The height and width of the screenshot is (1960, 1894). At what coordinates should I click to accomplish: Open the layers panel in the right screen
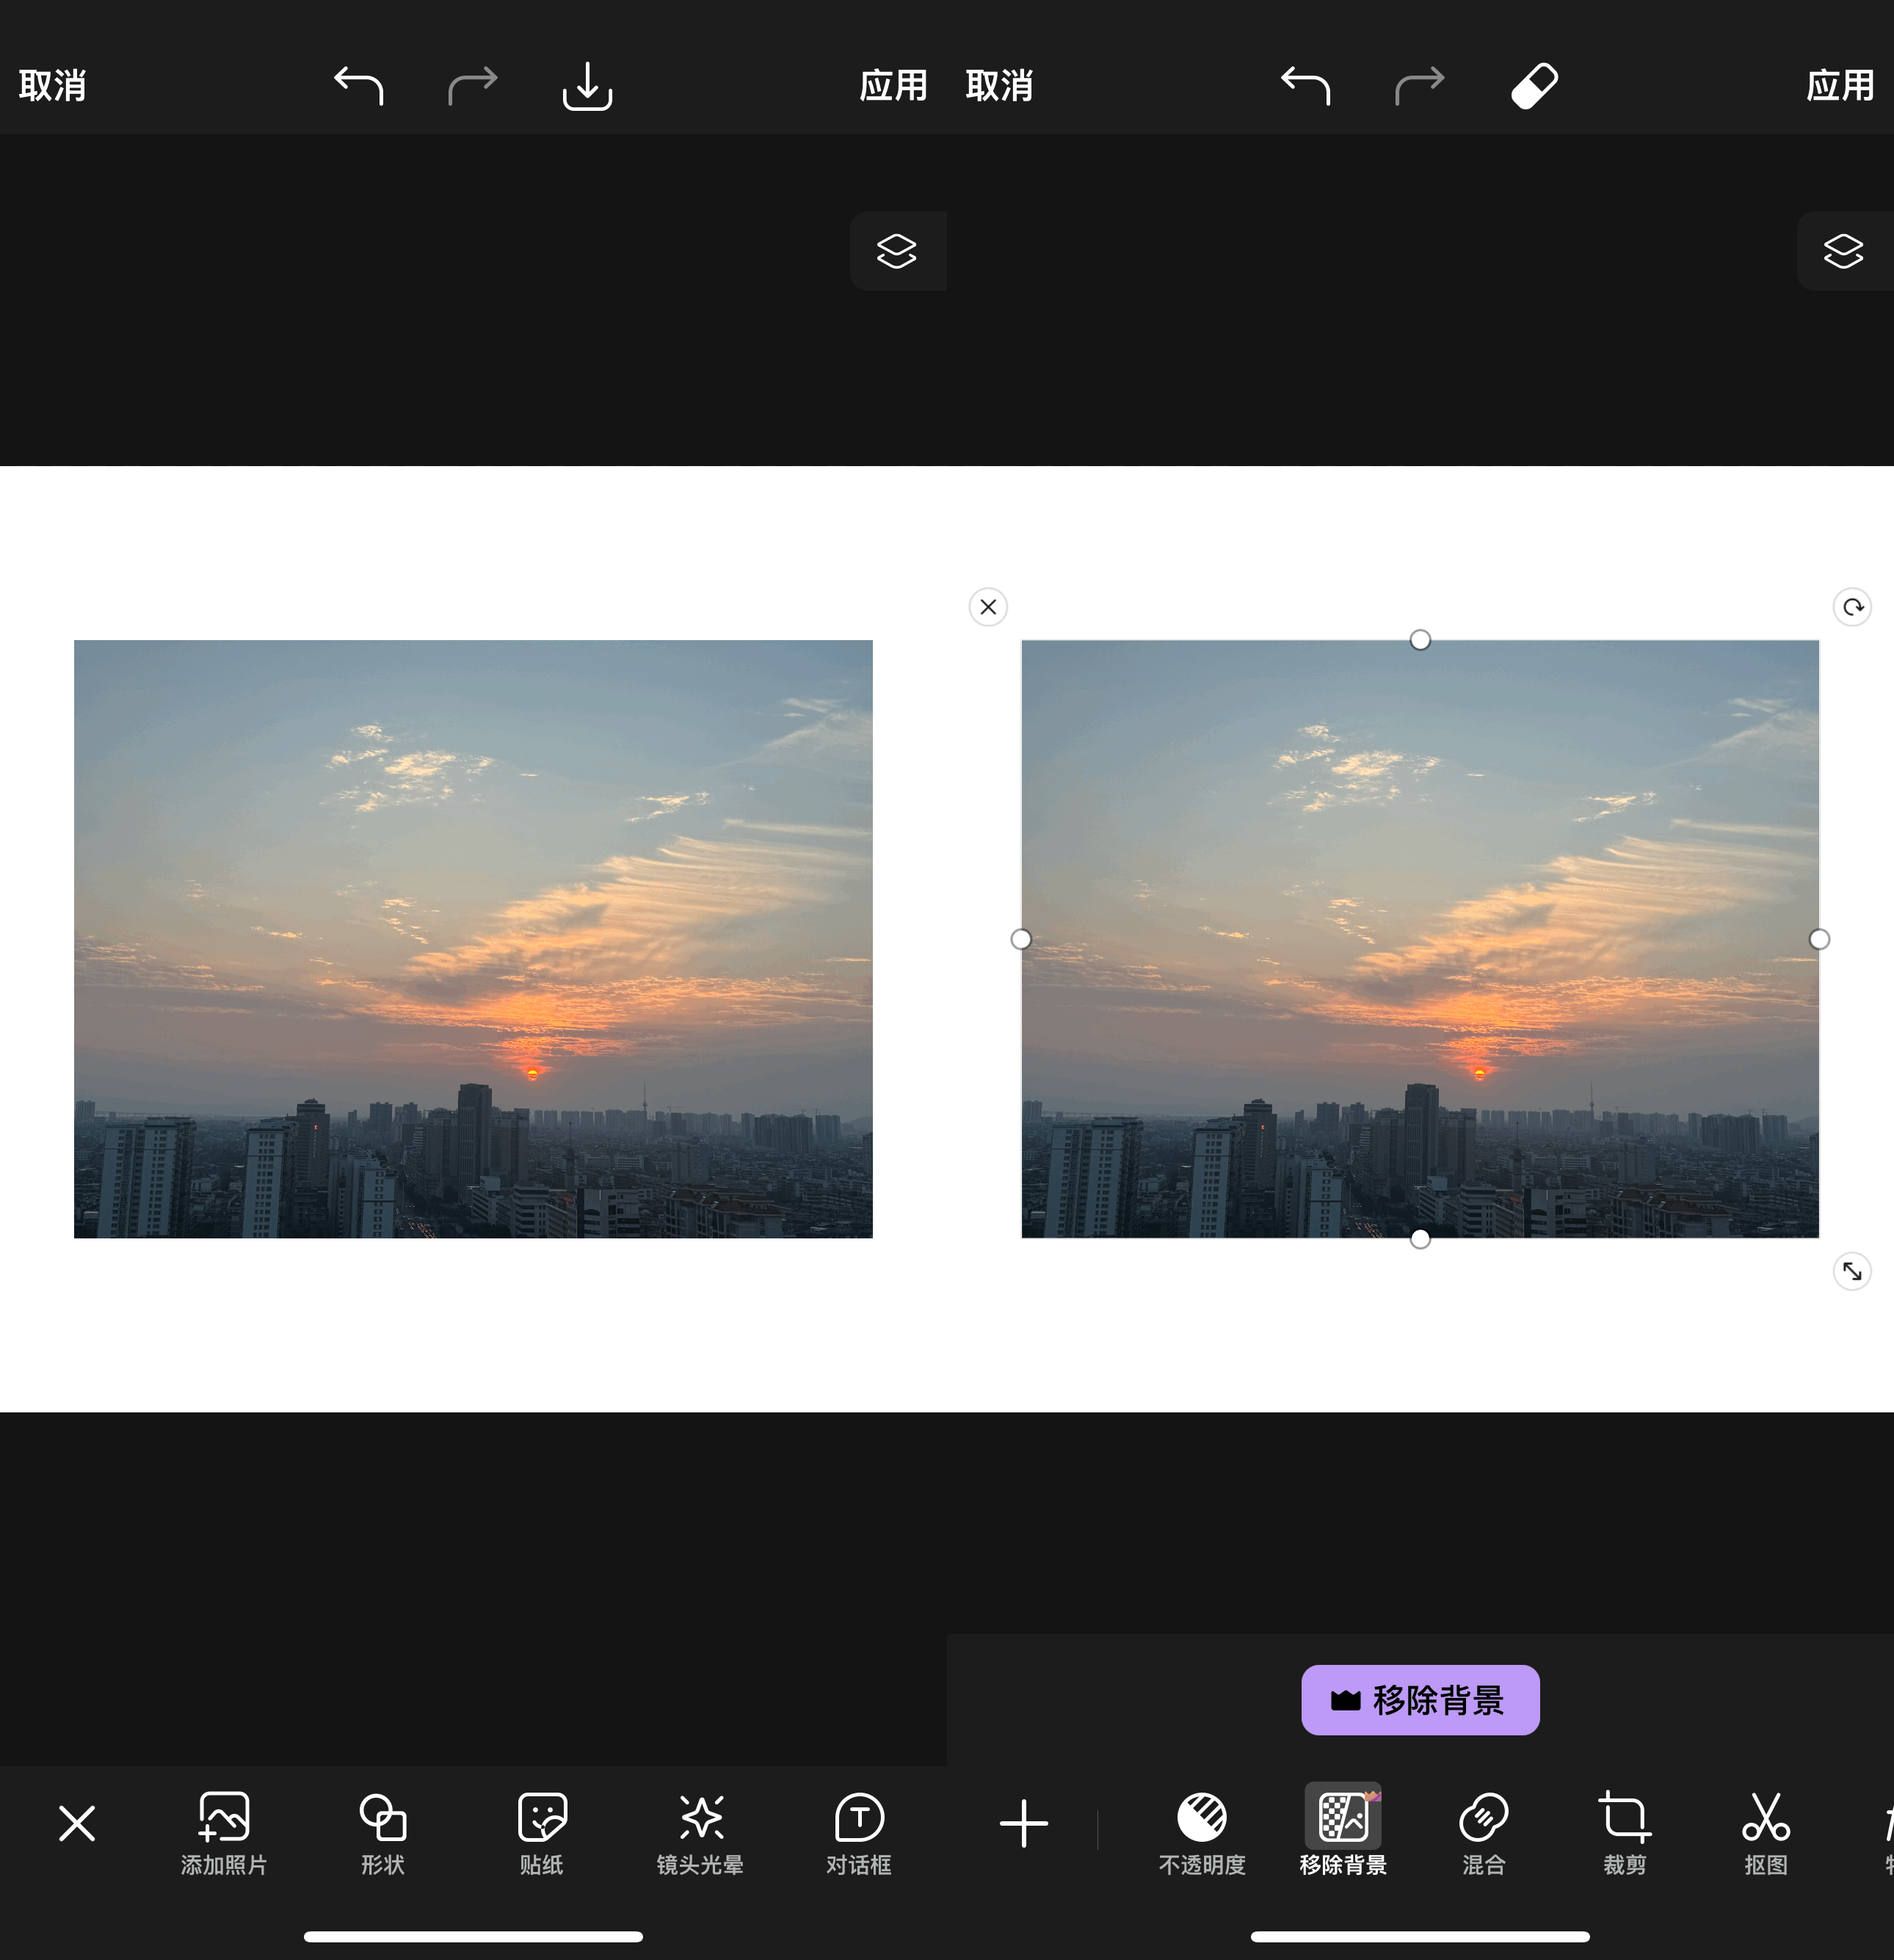tap(1844, 251)
